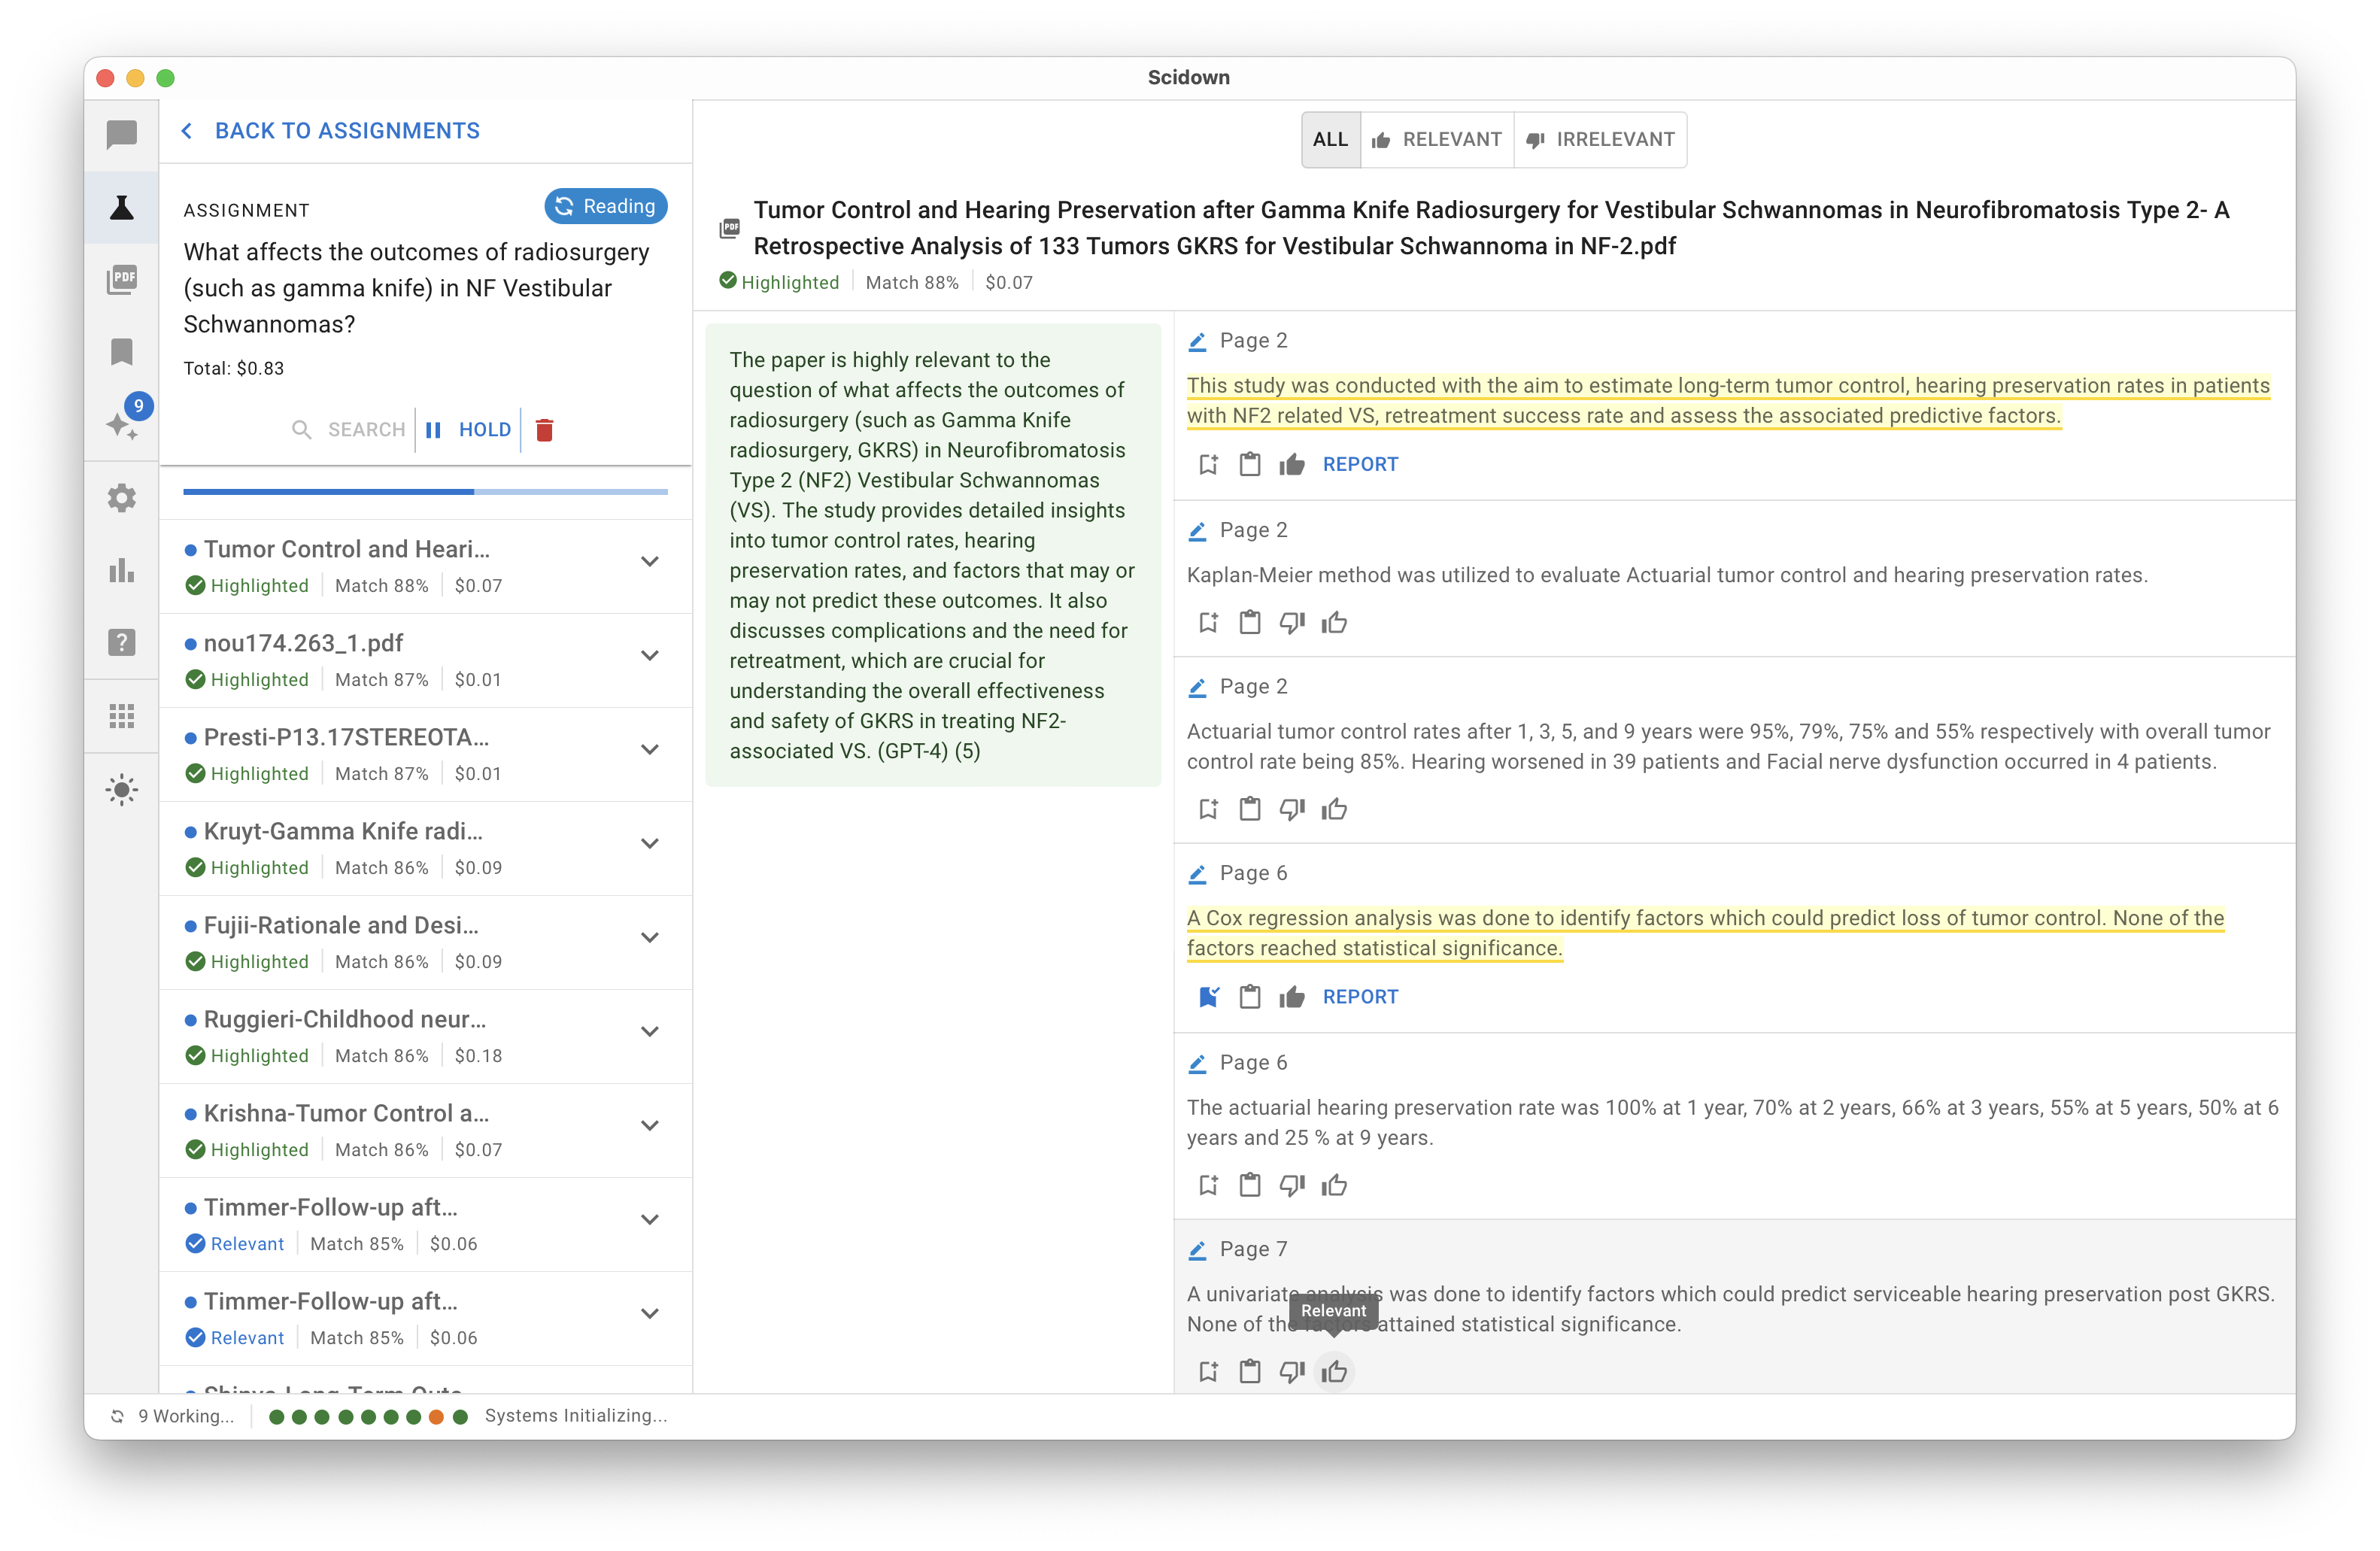Click the pencil icon on Cox regression excerpt
The height and width of the screenshot is (1551, 2380).
1197,874
